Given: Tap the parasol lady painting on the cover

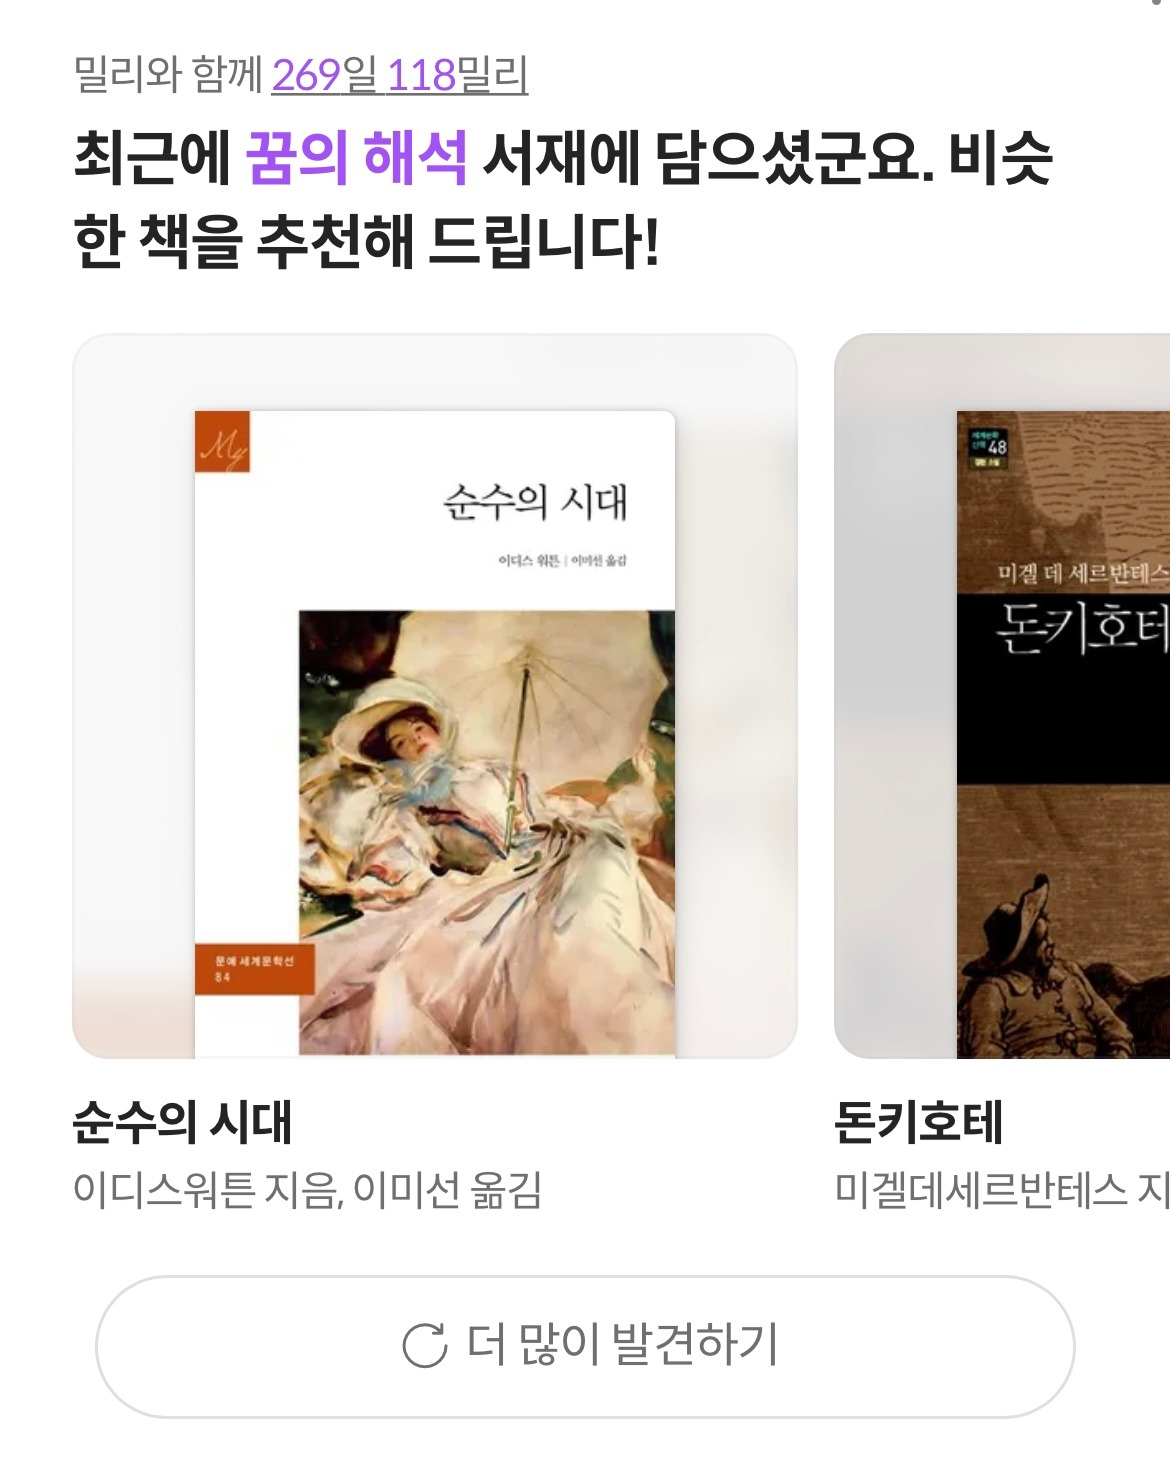Looking at the screenshot, I should (x=487, y=833).
